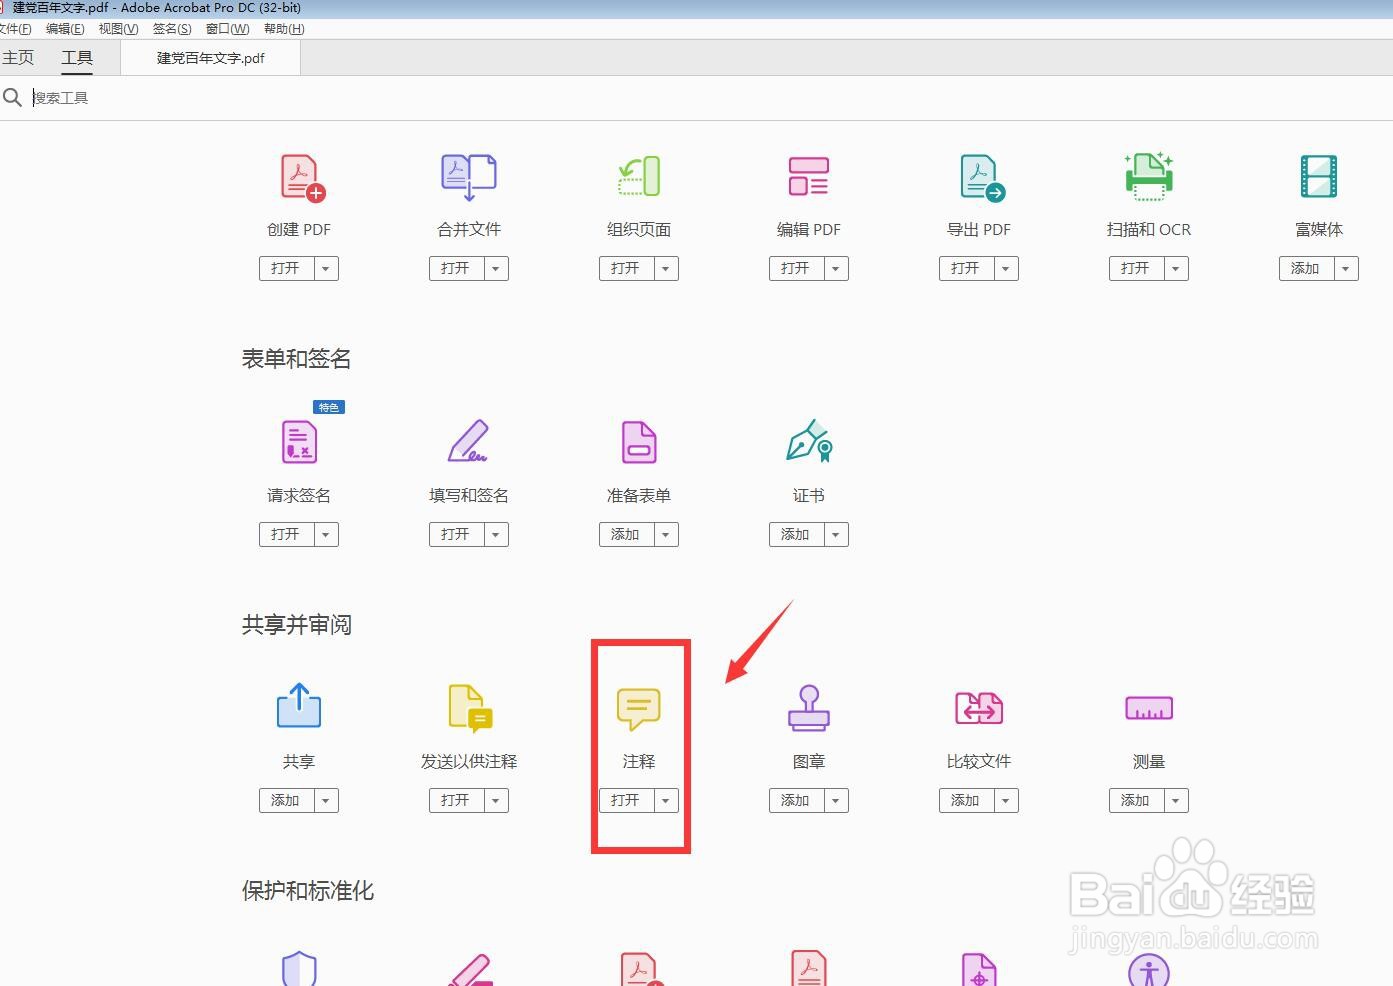The image size is (1393, 986).
Task: Click 添加 button under 图章
Action: [x=796, y=801]
